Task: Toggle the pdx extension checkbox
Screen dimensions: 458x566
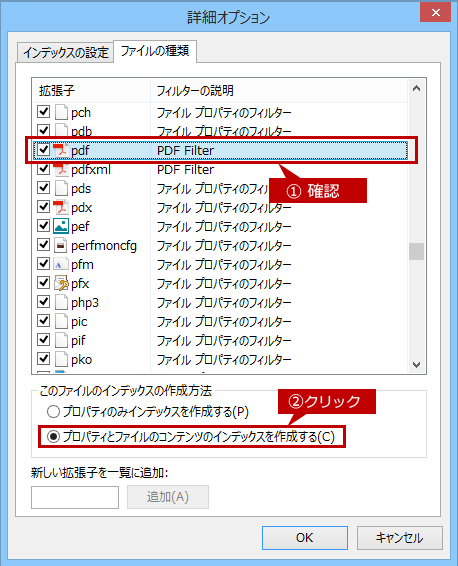Action: pyautogui.click(x=43, y=206)
